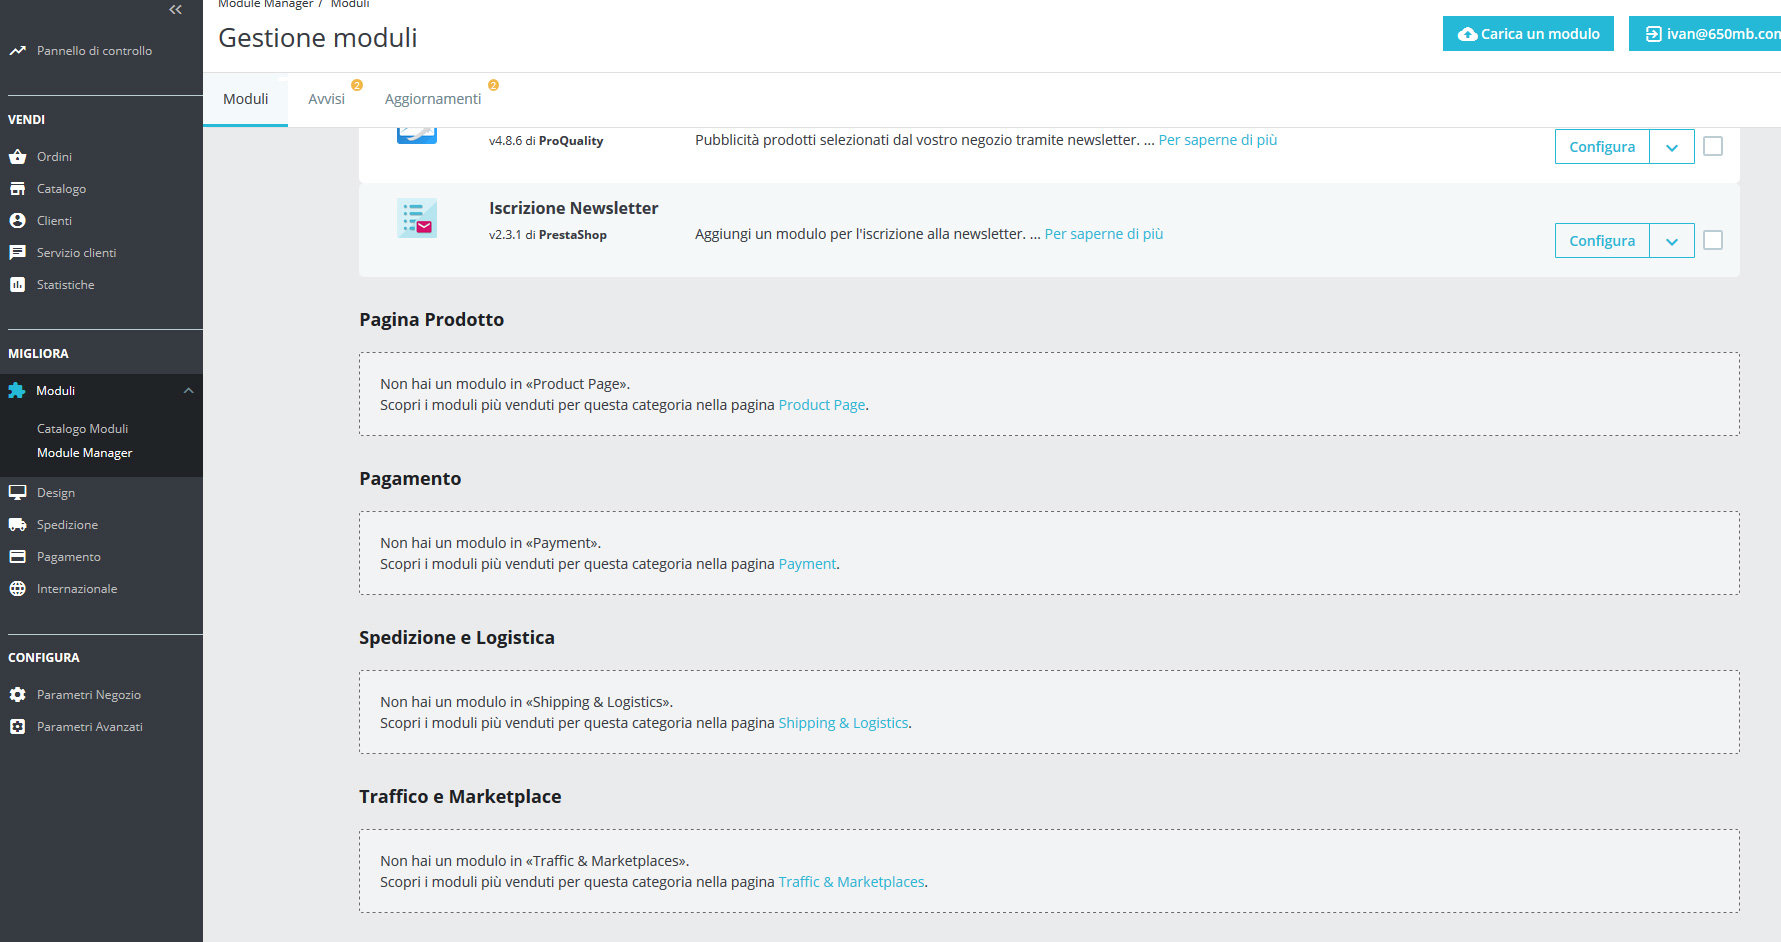The image size is (1781, 942).
Task: Click the Traffico e Marketplace section heading
Action: point(460,797)
